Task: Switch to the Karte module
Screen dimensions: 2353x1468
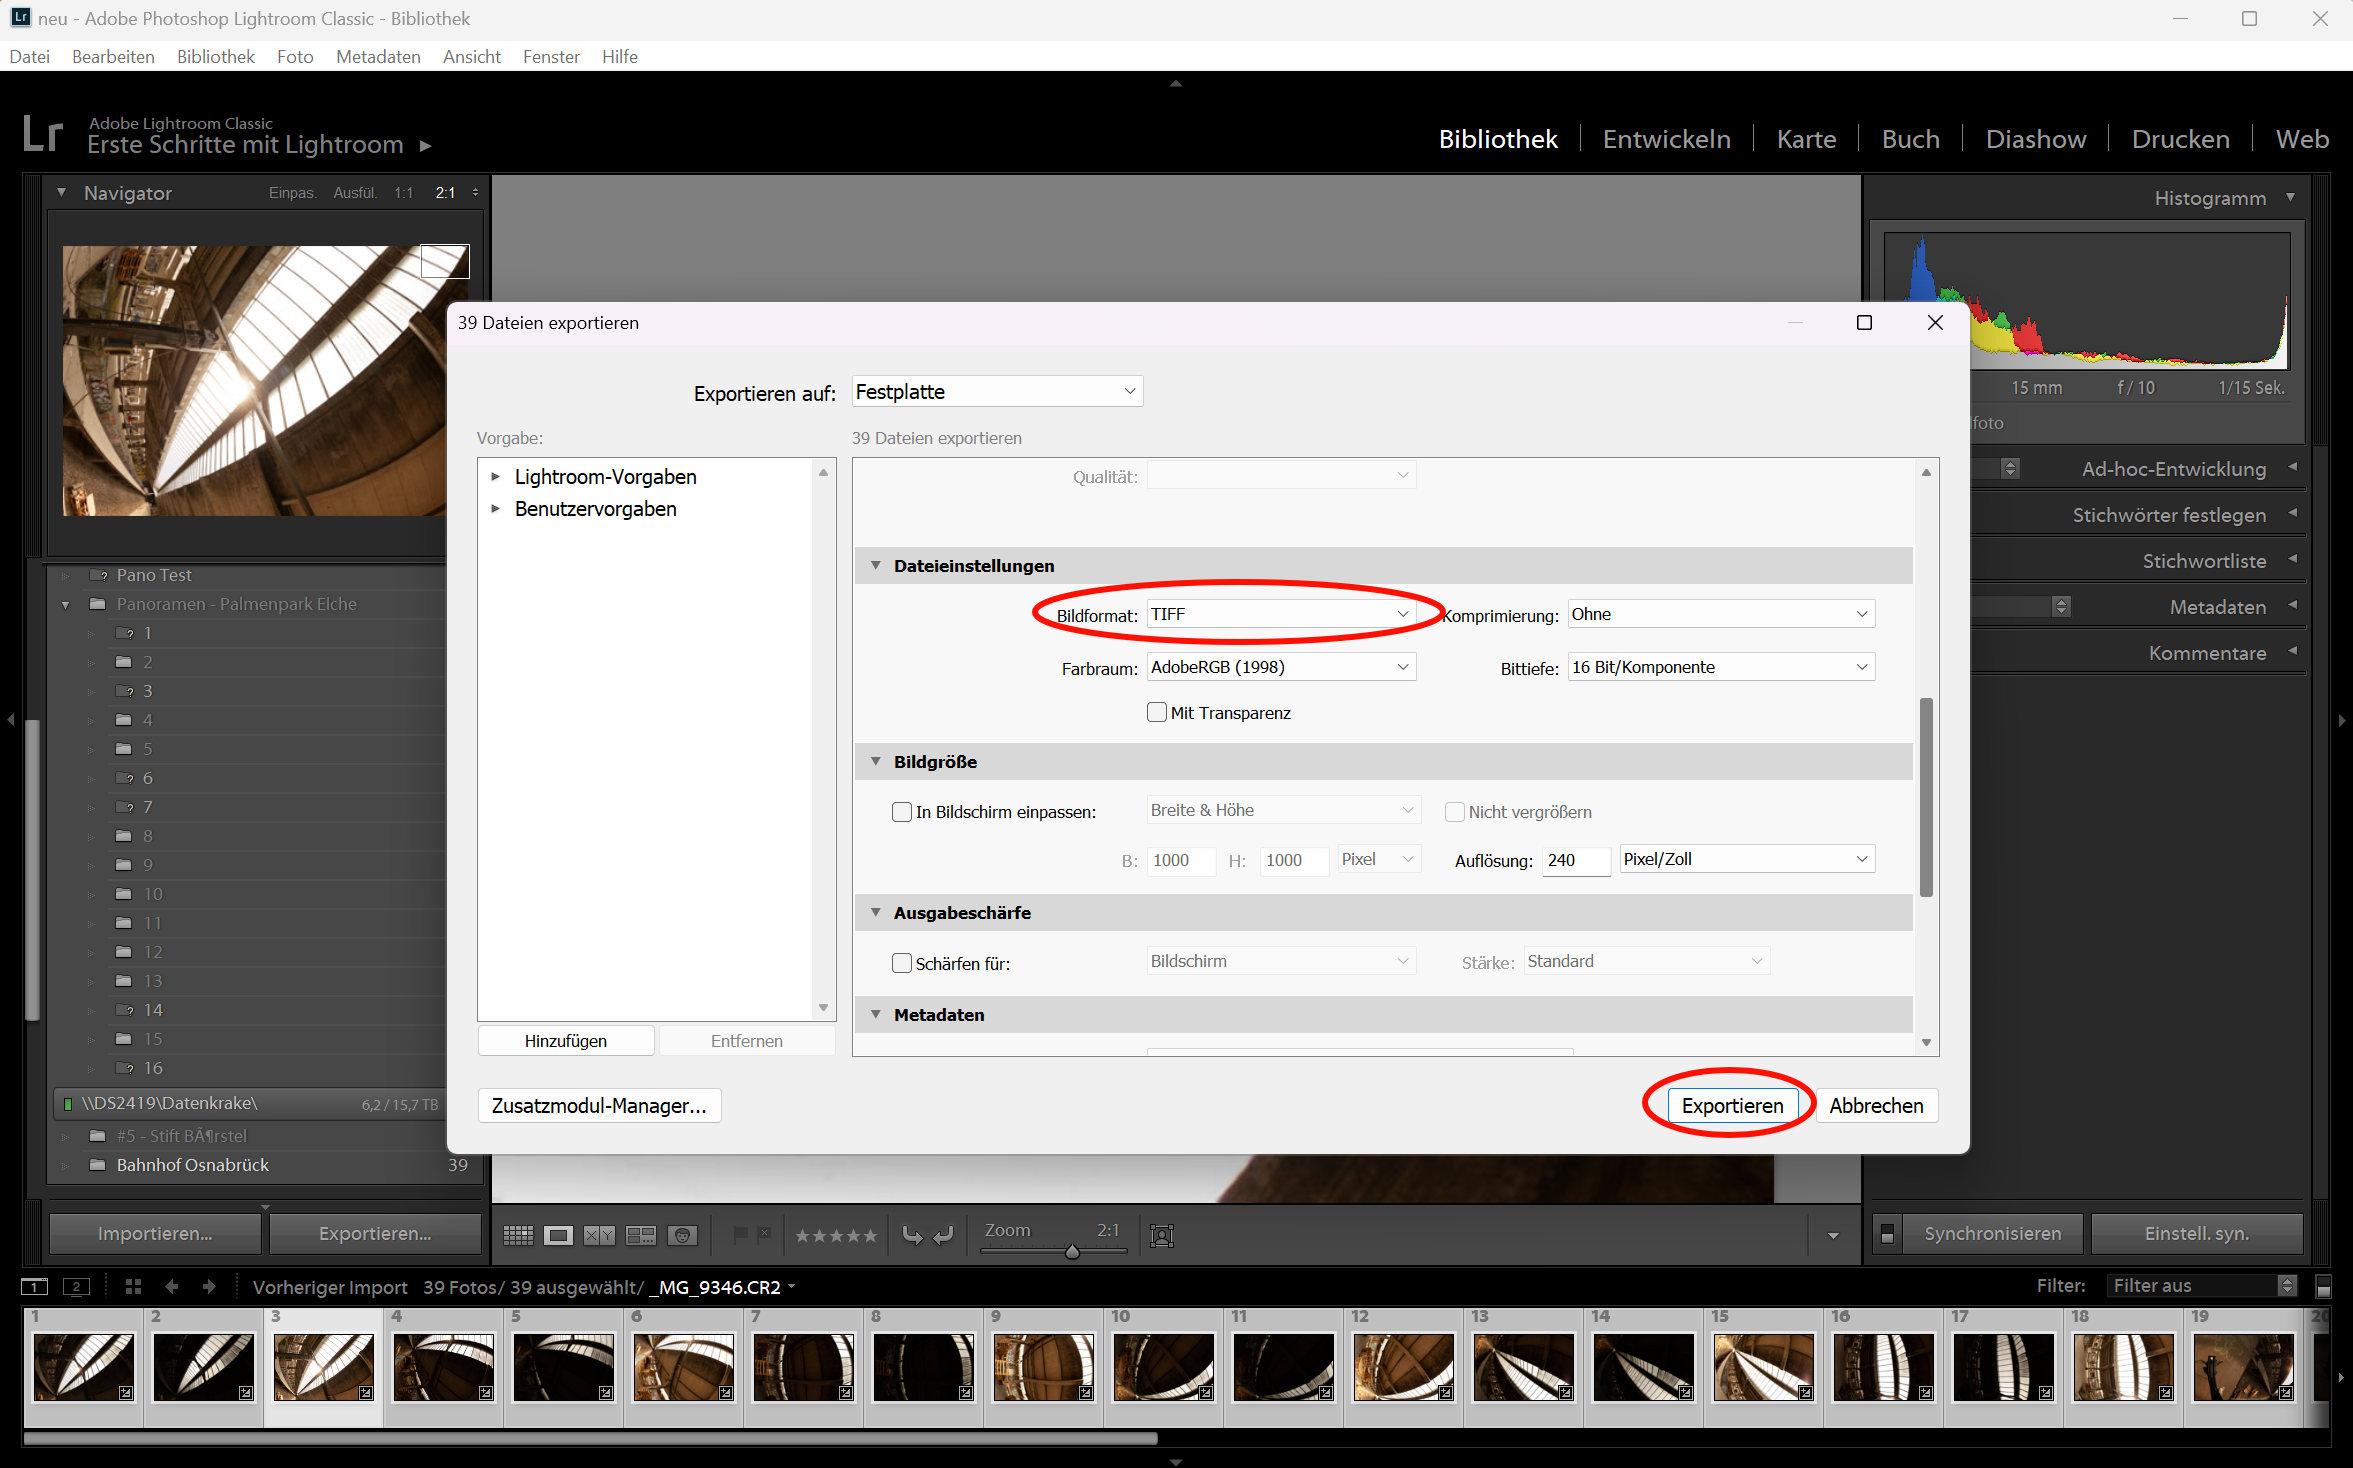Action: point(1806,139)
